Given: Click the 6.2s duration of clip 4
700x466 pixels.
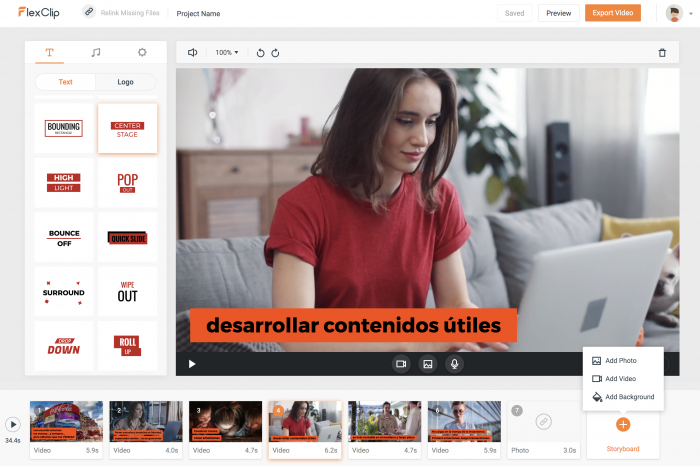Looking at the screenshot, I should pyautogui.click(x=331, y=451).
